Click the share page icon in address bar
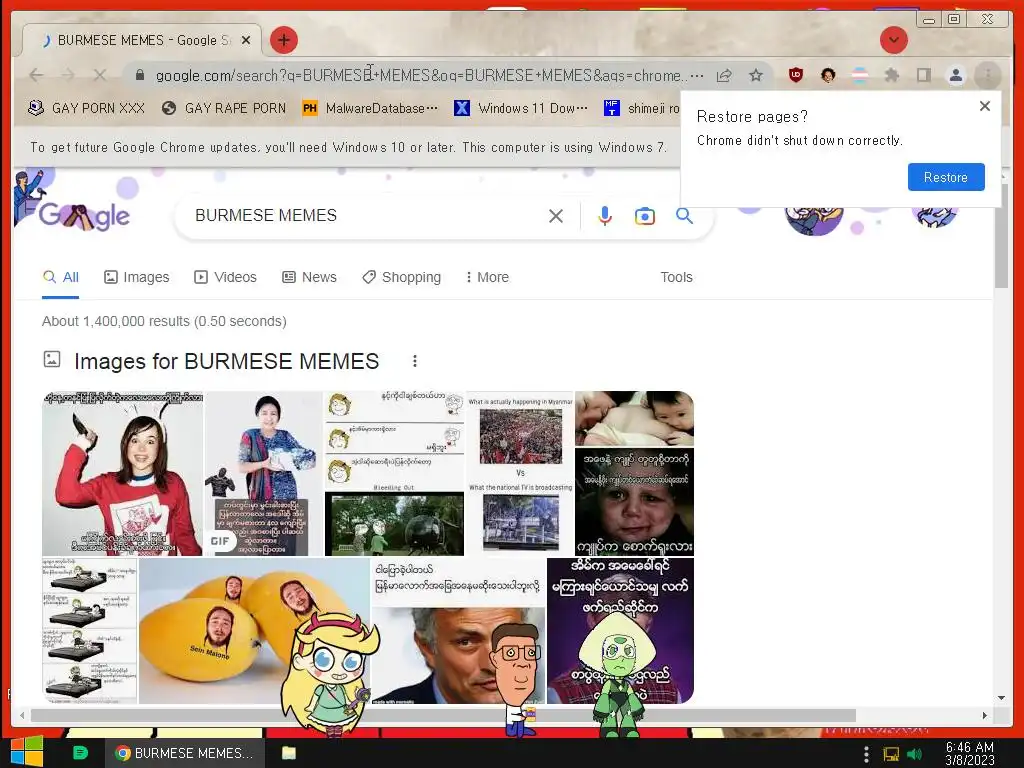Viewport: 1024px width, 768px height. pyautogui.click(x=724, y=76)
